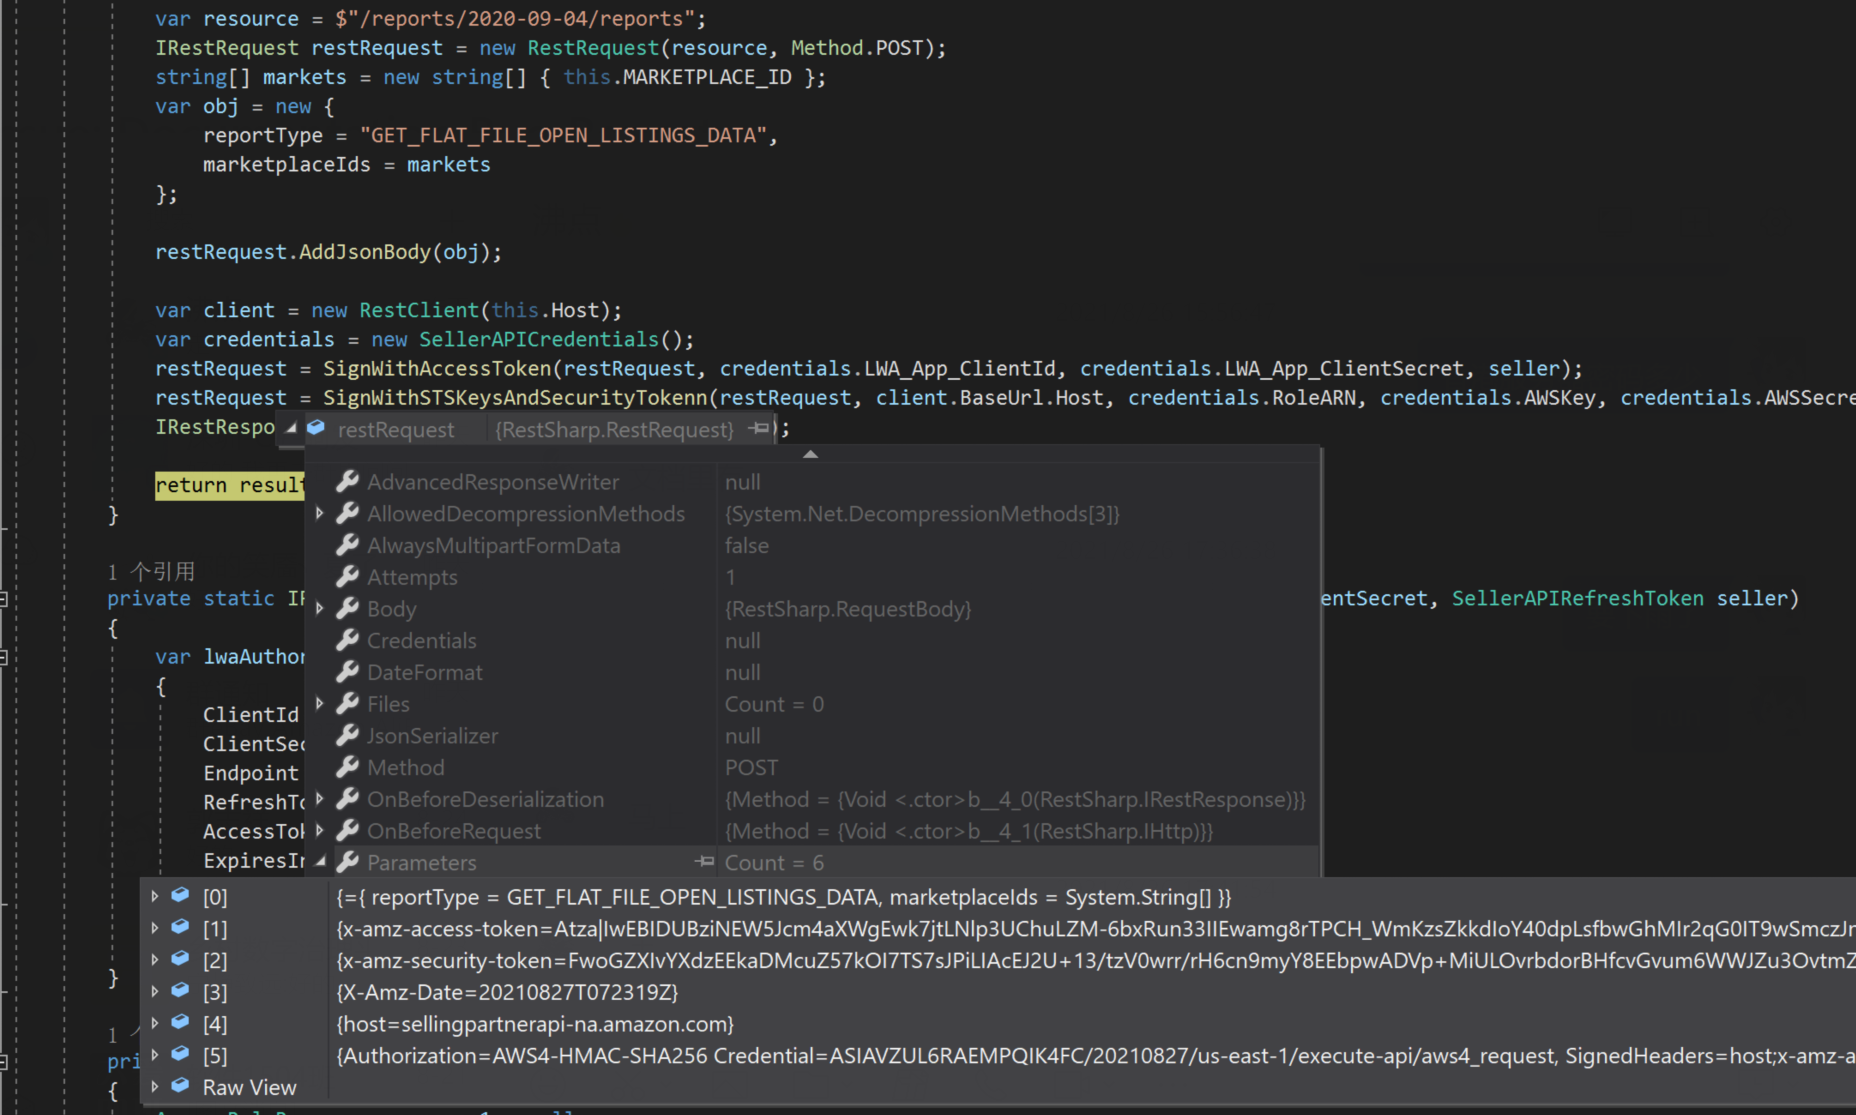Click the pin icon next to restRequest datatip

(759, 429)
